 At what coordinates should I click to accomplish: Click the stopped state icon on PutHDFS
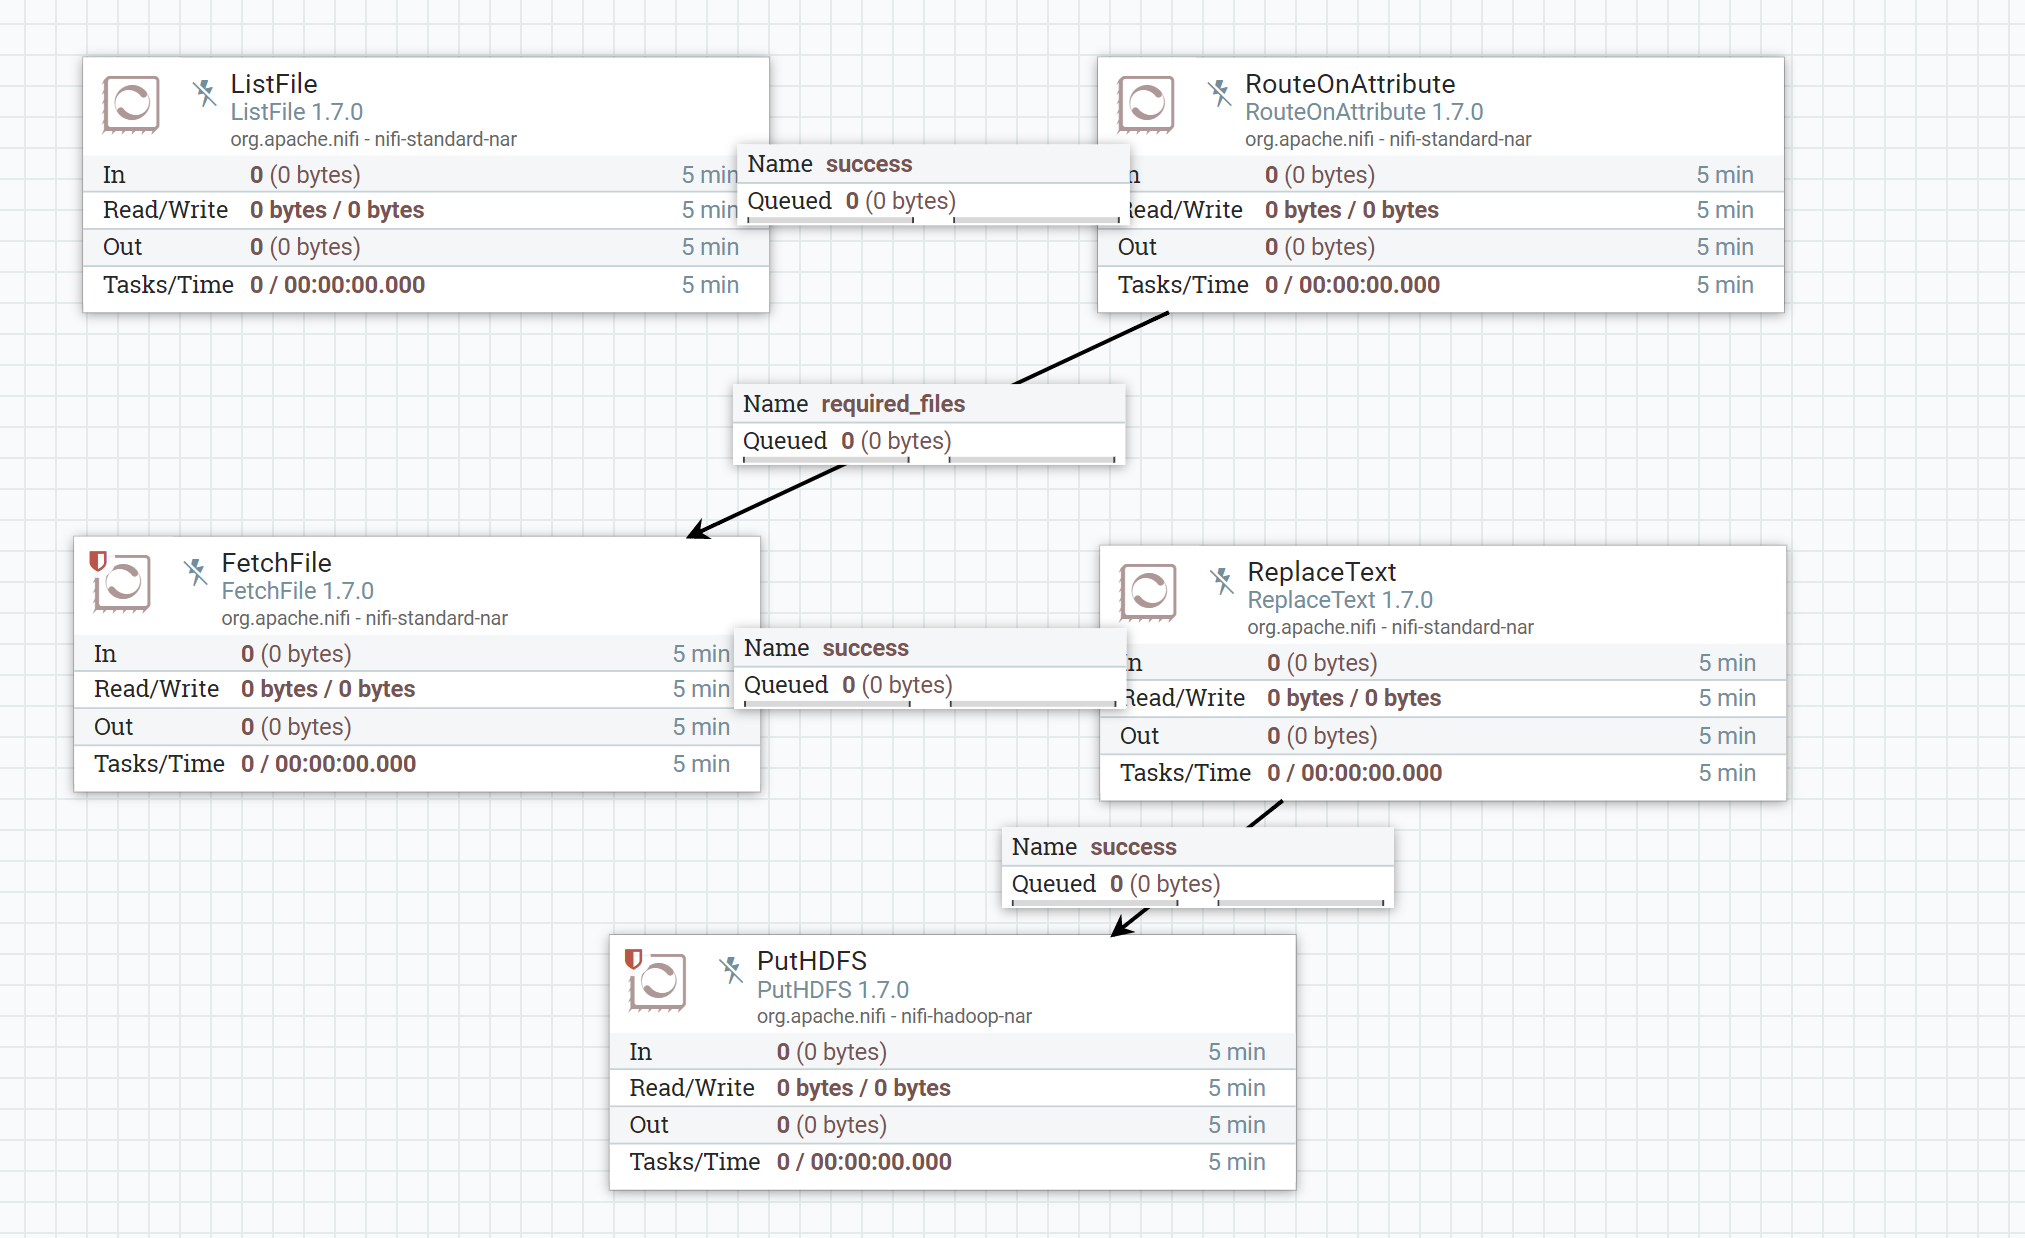tap(731, 969)
